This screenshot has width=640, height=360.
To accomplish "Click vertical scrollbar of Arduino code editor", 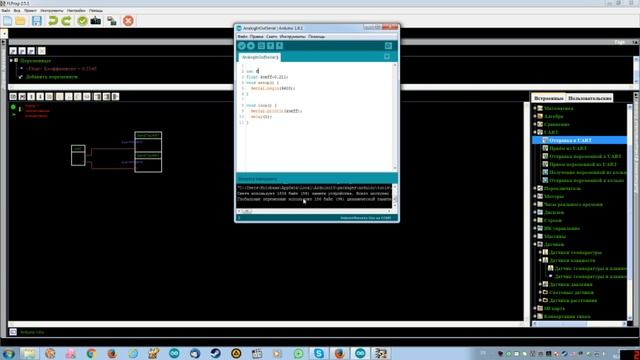I will (x=395, y=116).
